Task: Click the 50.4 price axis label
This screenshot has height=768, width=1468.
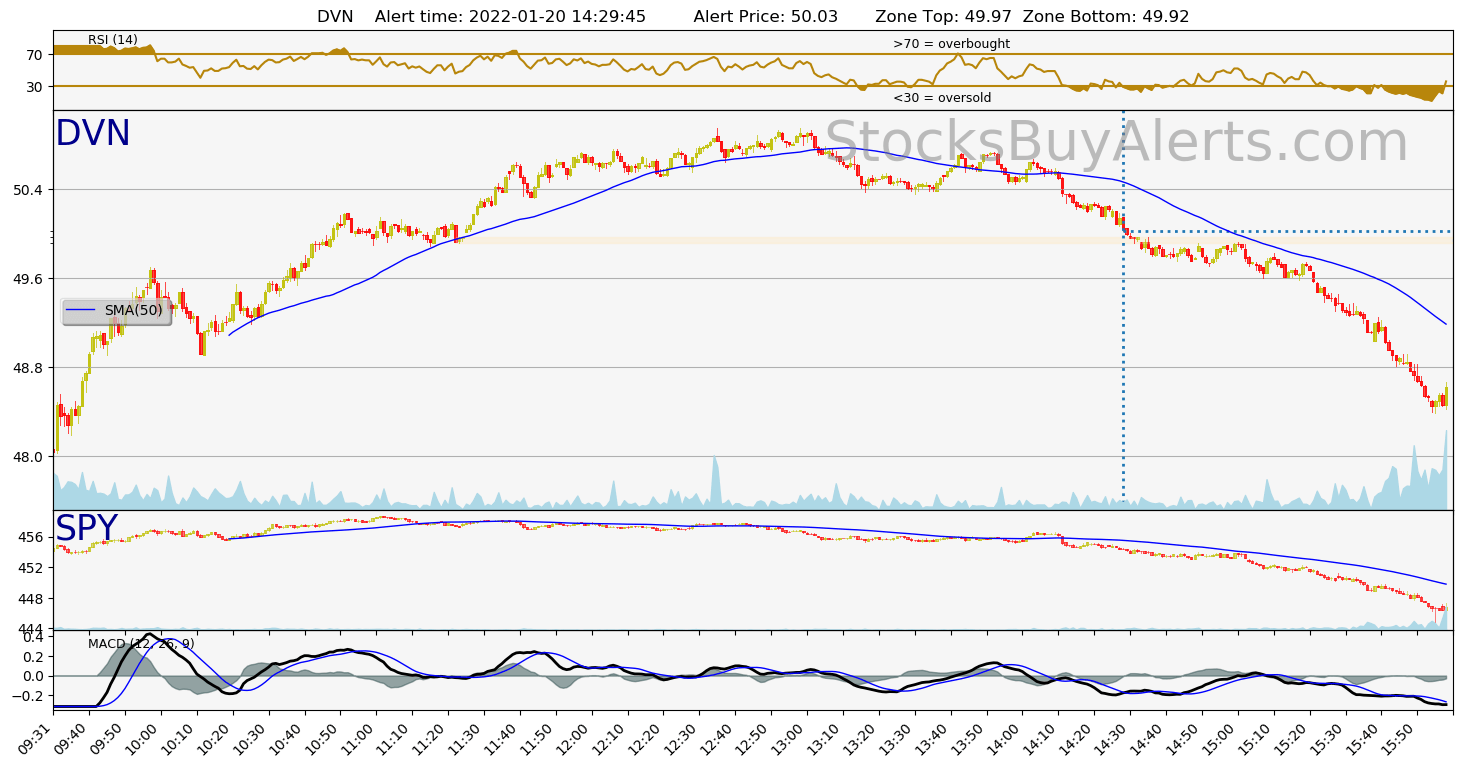Action: pyautogui.click(x=28, y=190)
